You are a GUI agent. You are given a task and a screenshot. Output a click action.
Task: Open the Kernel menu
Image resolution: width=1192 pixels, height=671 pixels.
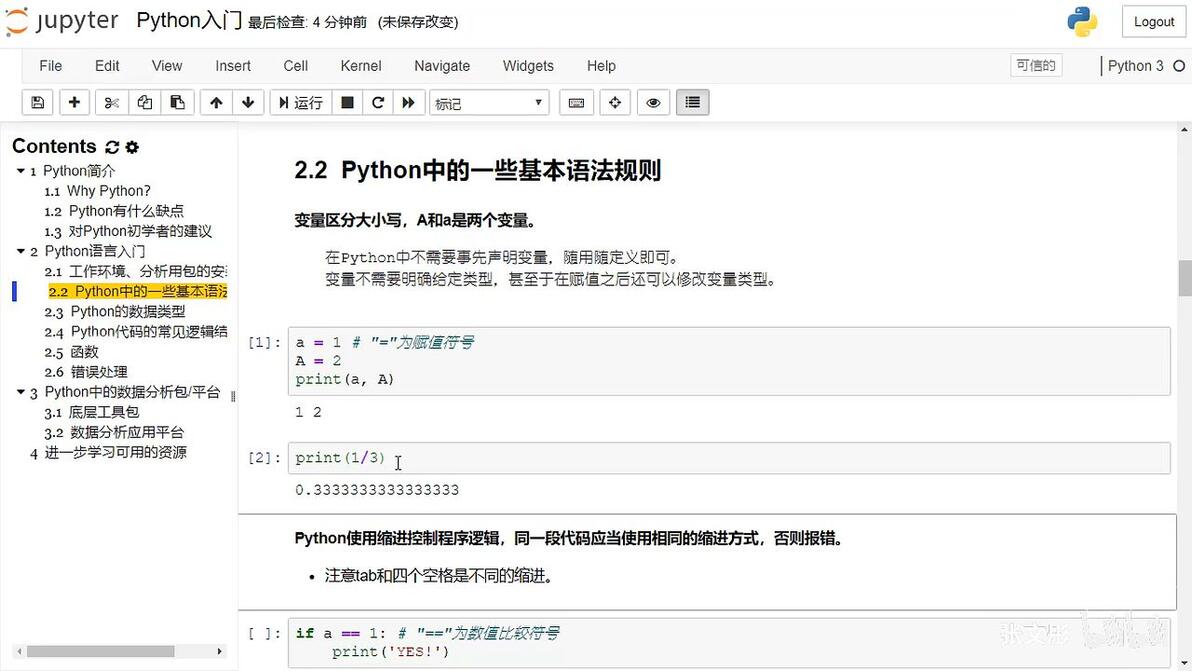pyautogui.click(x=361, y=66)
